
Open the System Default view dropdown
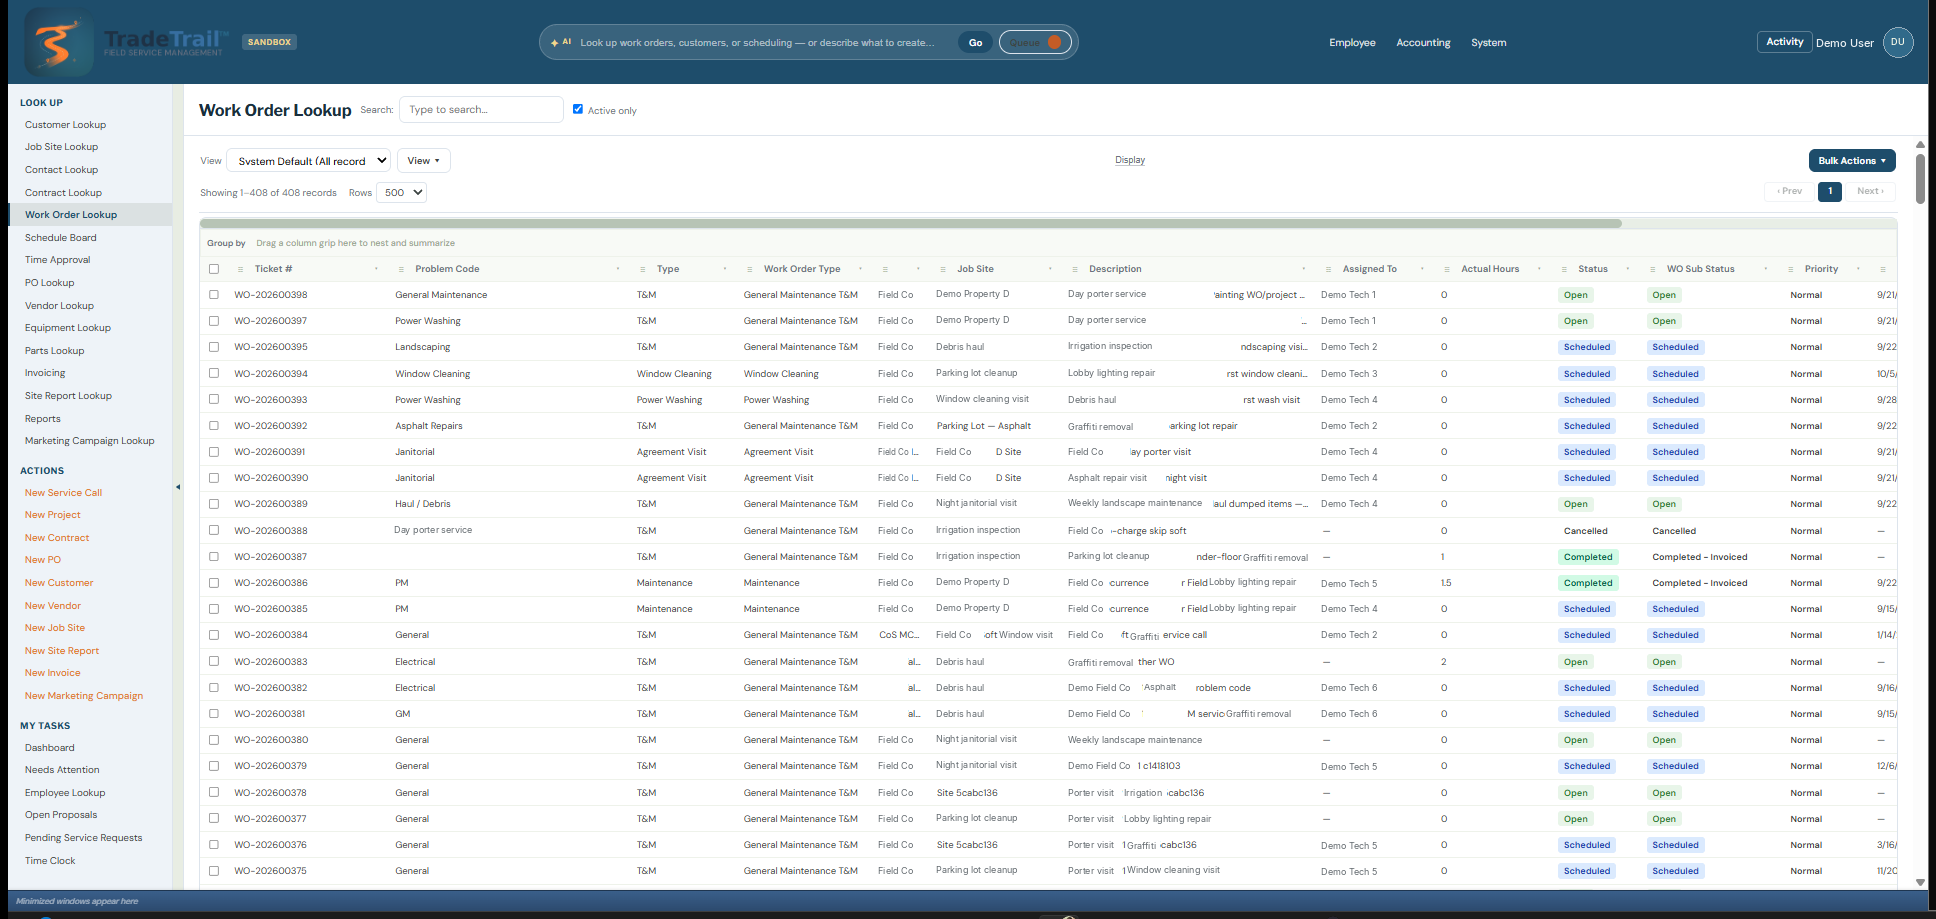click(x=309, y=161)
